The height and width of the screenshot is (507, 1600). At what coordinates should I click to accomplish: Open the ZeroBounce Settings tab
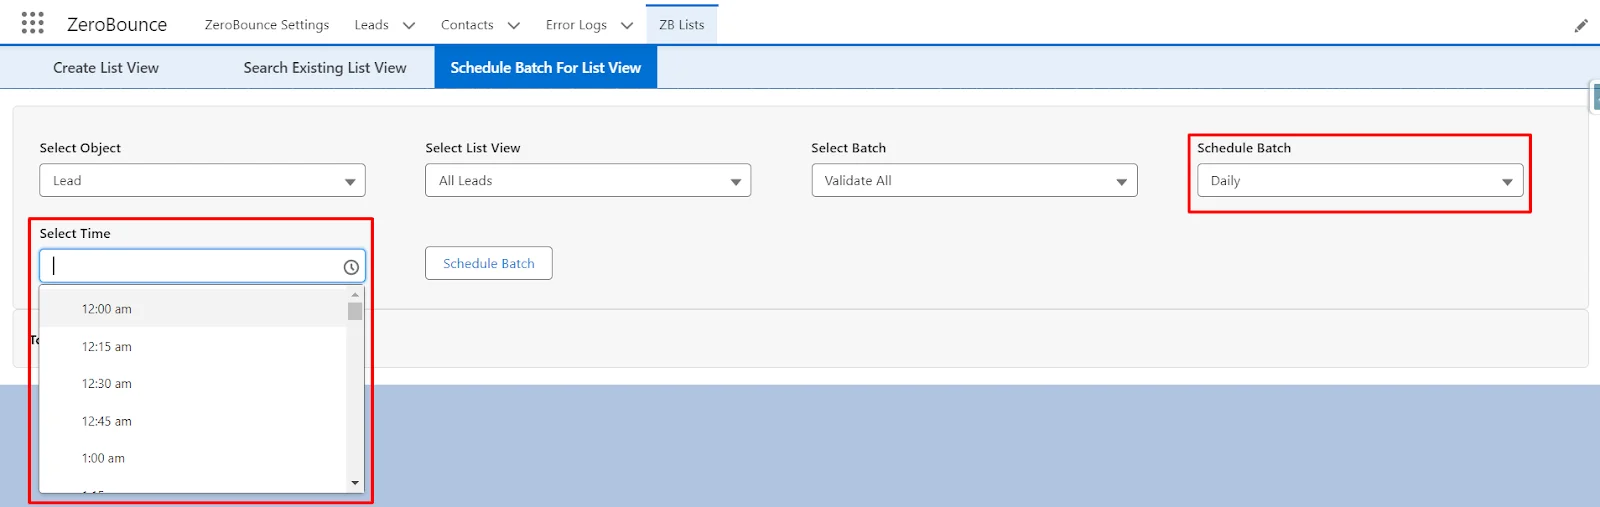(x=267, y=25)
